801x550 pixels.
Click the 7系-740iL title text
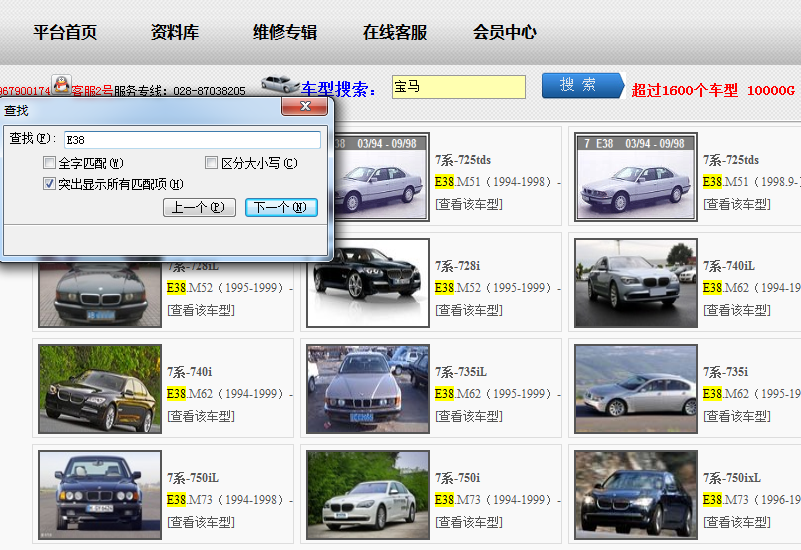(x=729, y=266)
